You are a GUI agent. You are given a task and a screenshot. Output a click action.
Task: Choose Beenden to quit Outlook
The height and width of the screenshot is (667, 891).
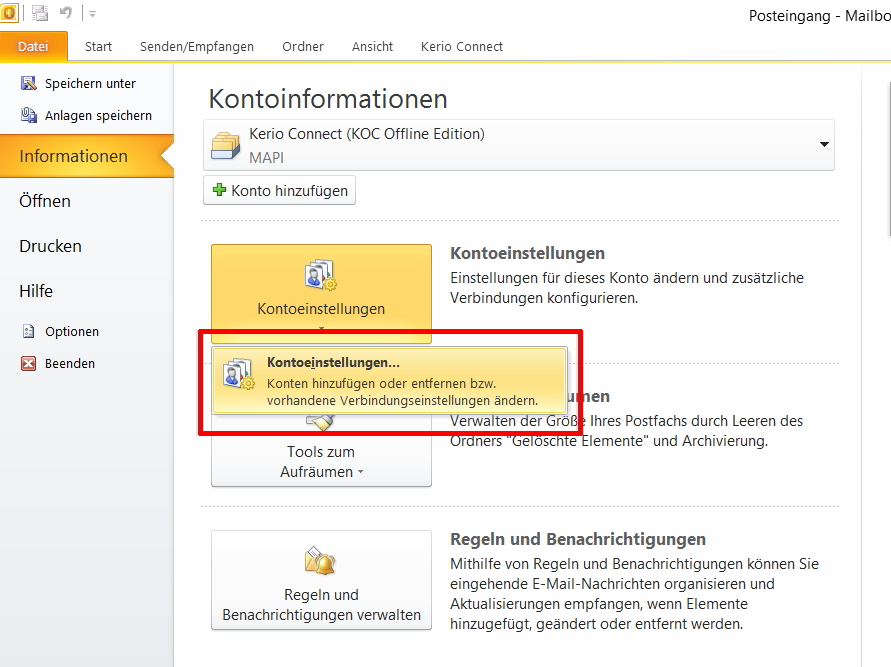[x=86, y=363]
